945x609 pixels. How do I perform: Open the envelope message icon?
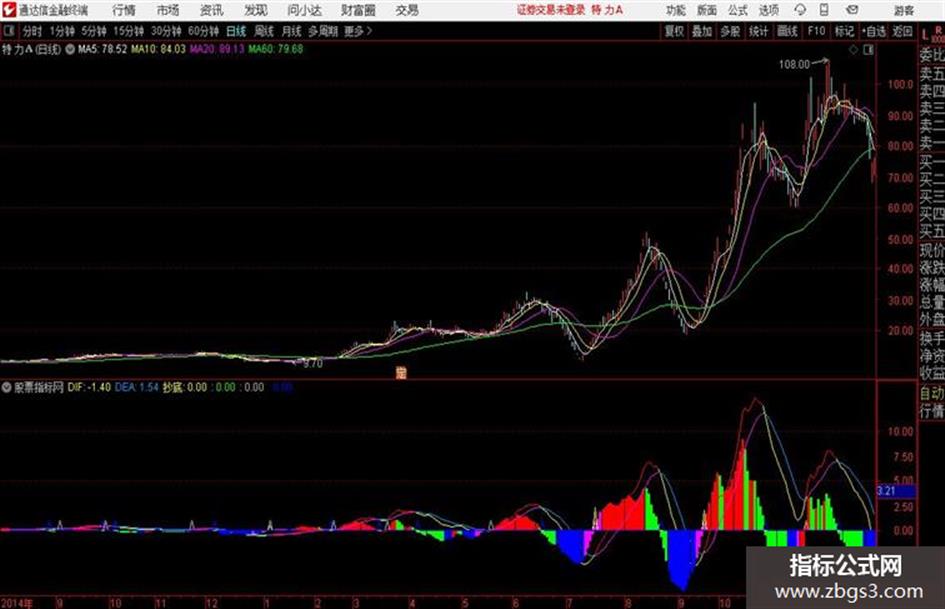(x=852, y=10)
